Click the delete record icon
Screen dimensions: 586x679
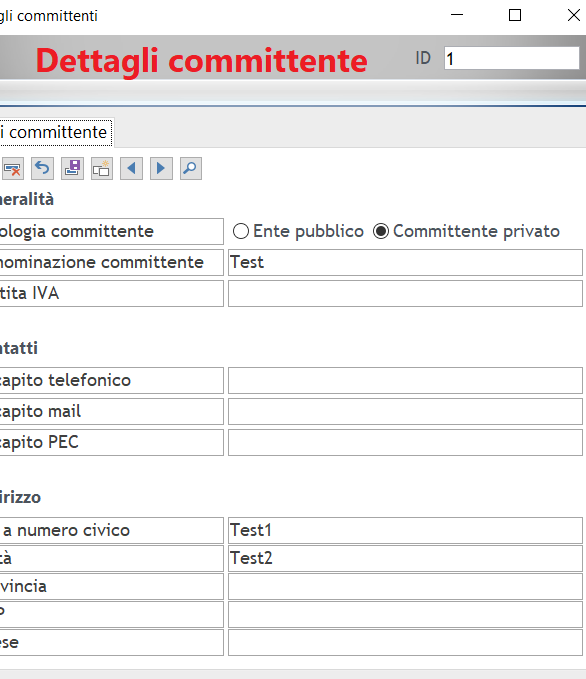pos(13,168)
